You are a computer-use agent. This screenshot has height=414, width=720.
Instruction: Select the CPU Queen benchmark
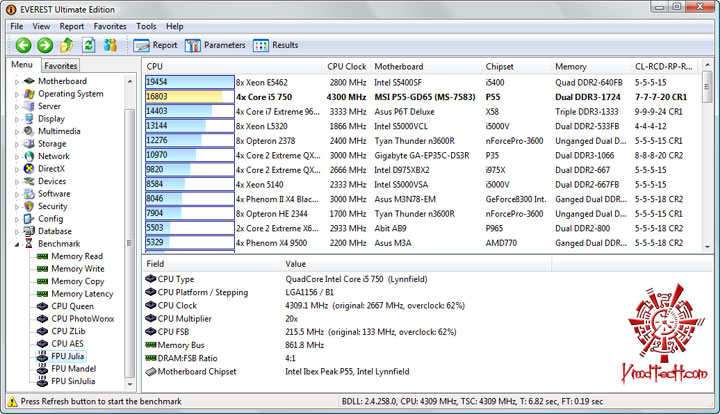pyautogui.click(x=72, y=306)
